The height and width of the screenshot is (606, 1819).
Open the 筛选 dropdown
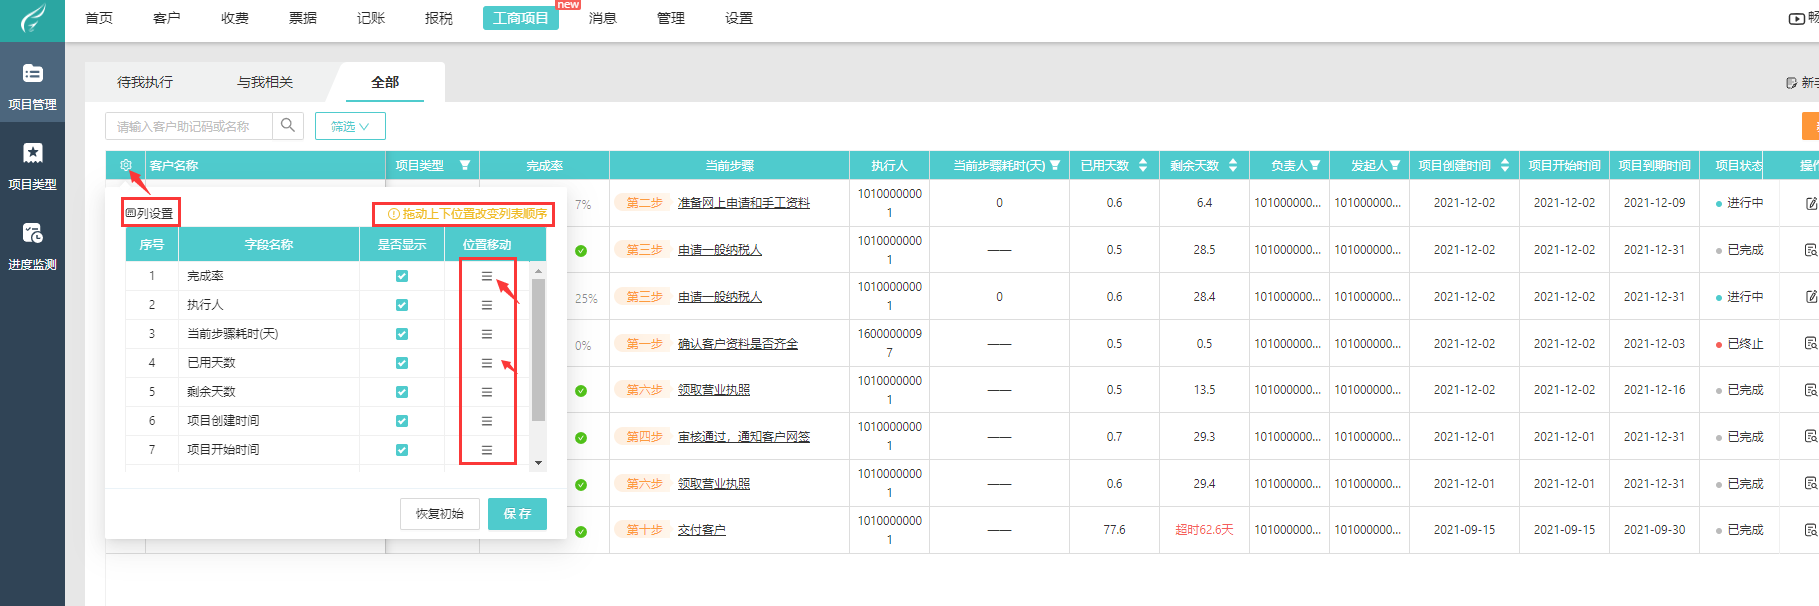[350, 126]
